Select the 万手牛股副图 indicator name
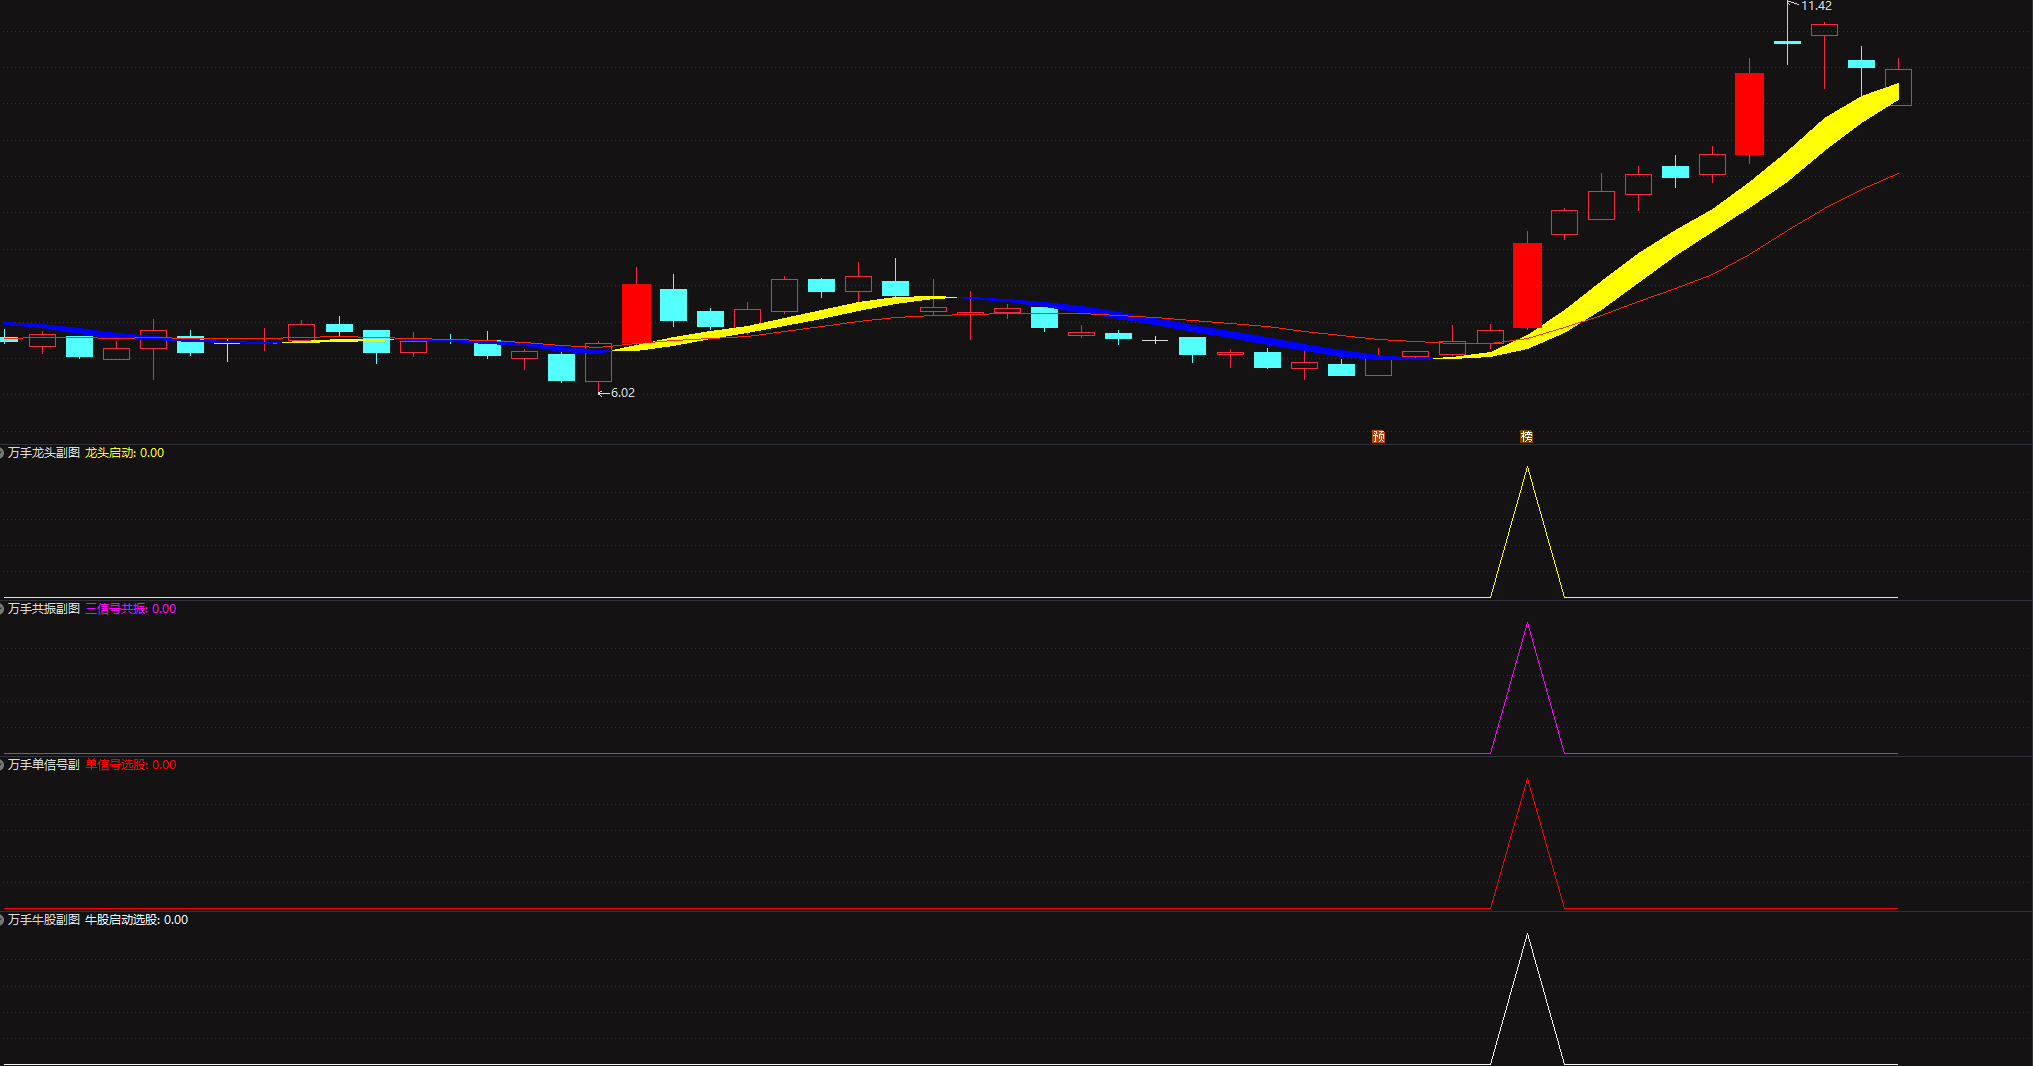Image resolution: width=2033 pixels, height=1066 pixels. (x=44, y=920)
